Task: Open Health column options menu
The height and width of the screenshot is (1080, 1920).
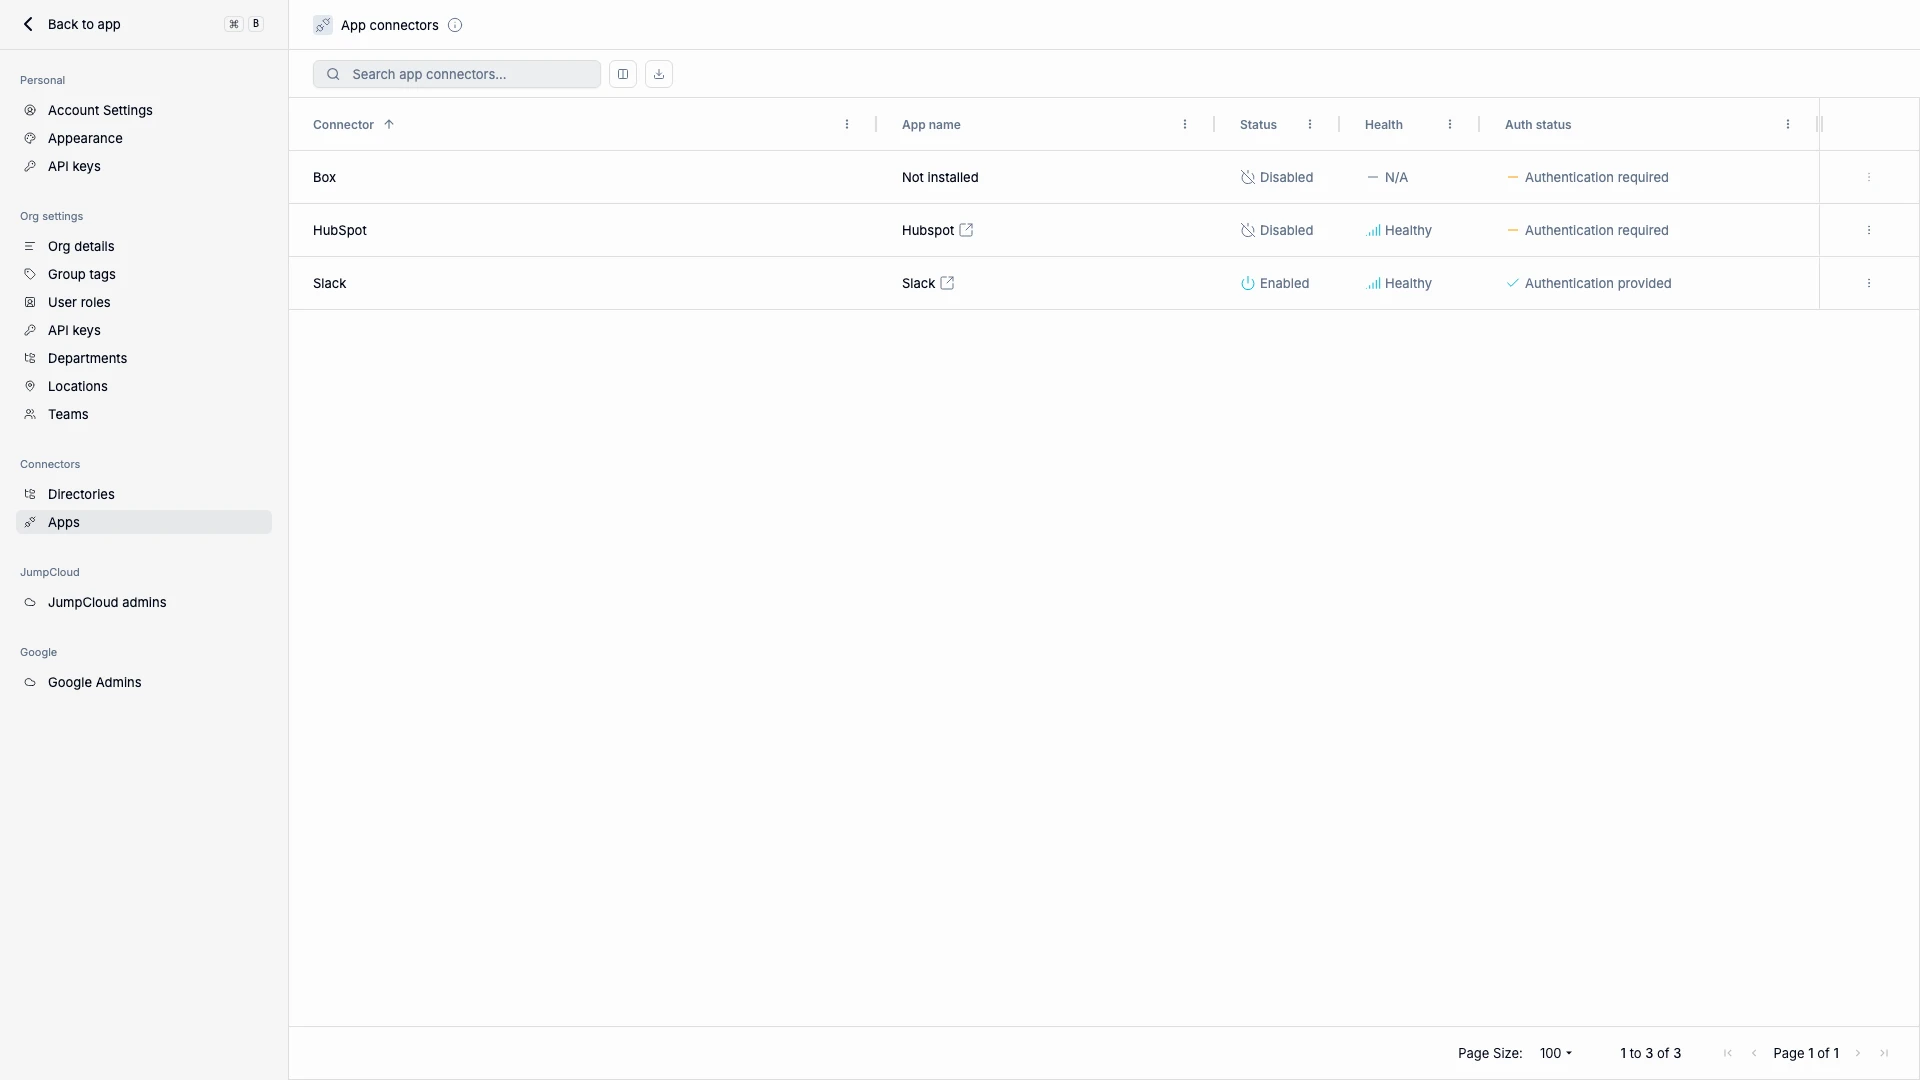Action: (x=1450, y=125)
